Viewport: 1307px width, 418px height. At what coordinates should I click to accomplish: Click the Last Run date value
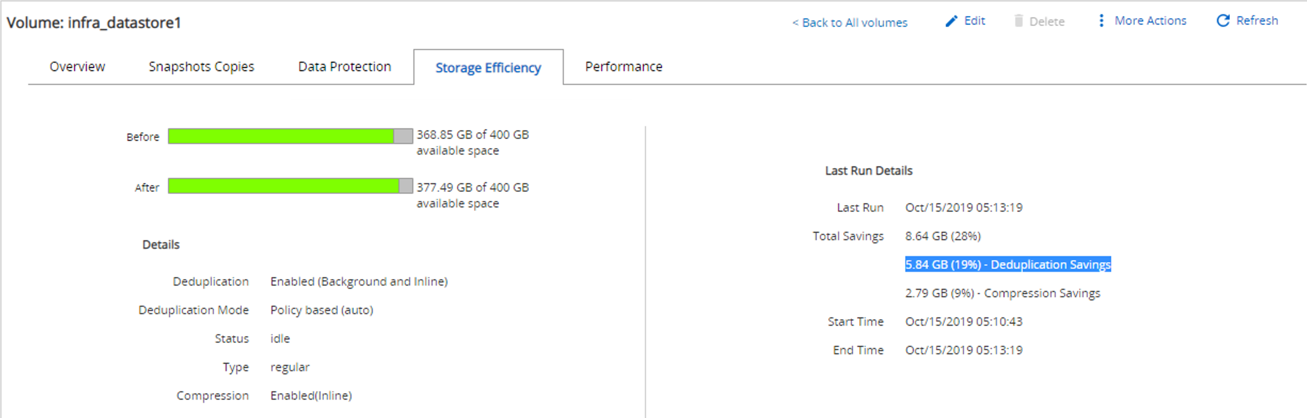tap(963, 208)
